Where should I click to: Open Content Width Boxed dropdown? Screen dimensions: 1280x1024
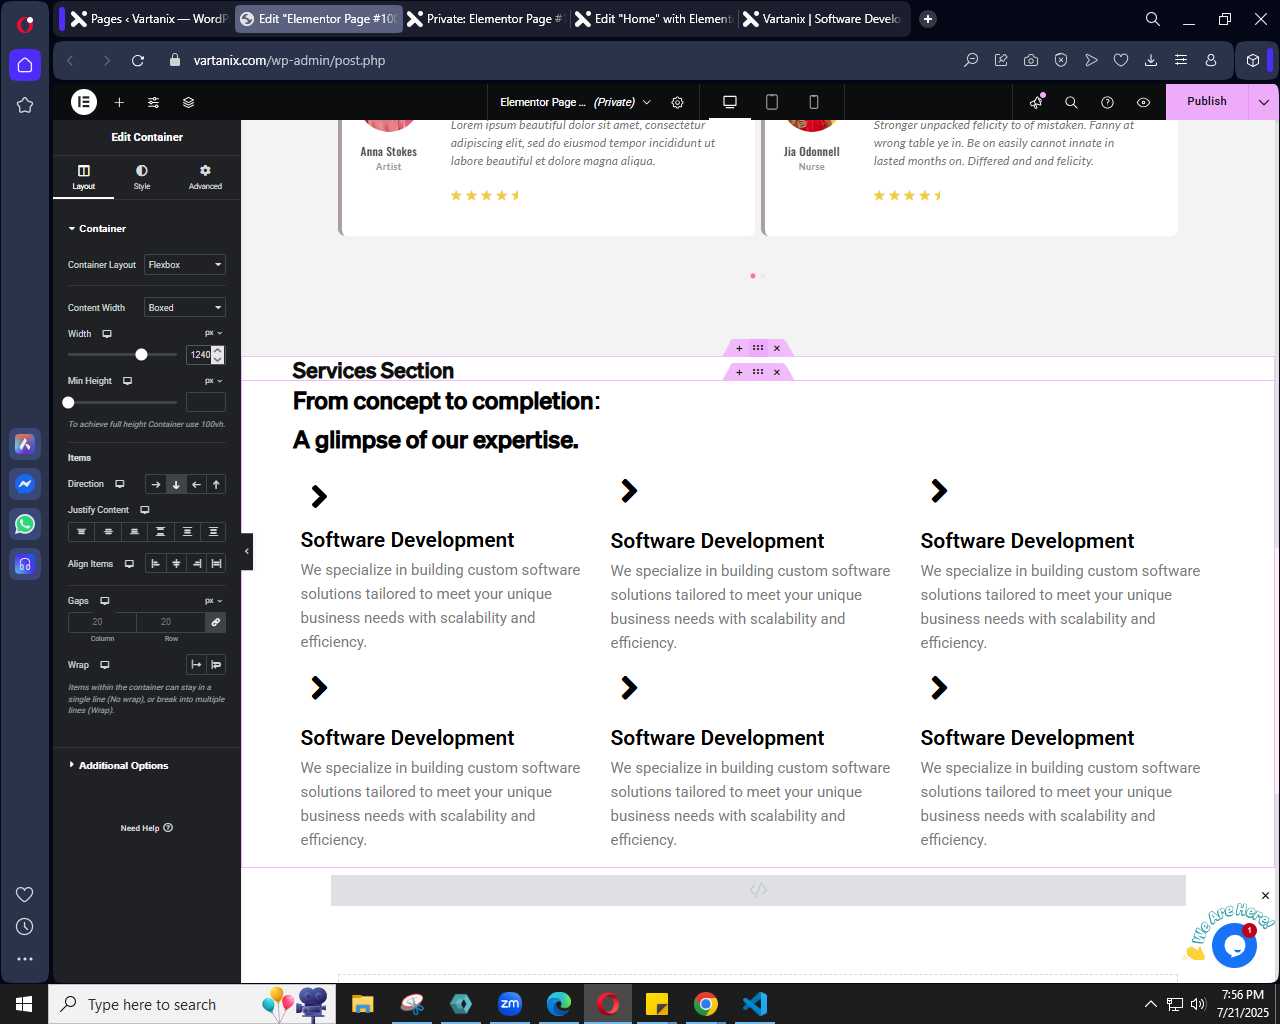185,308
